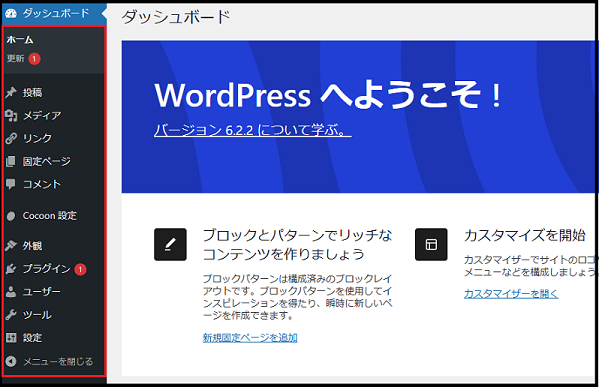The height and width of the screenshot is (387, 599).
Task: Click the plug icon beside プラグイン
Action: [11, 269]
